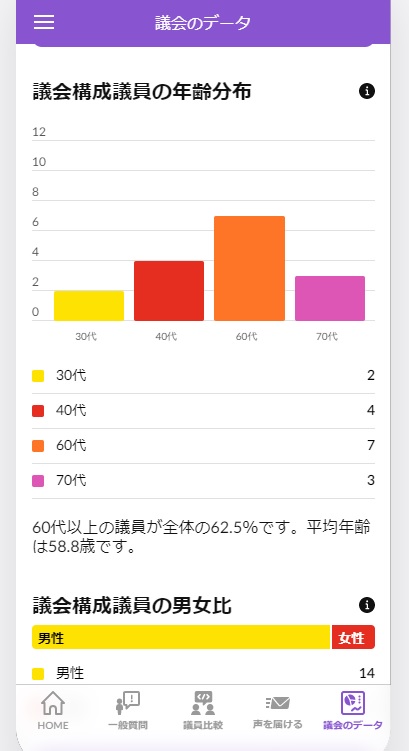Open the 声を届ける mail icon
The height and width of the screenshot is (751, 409).
point(278,703)
